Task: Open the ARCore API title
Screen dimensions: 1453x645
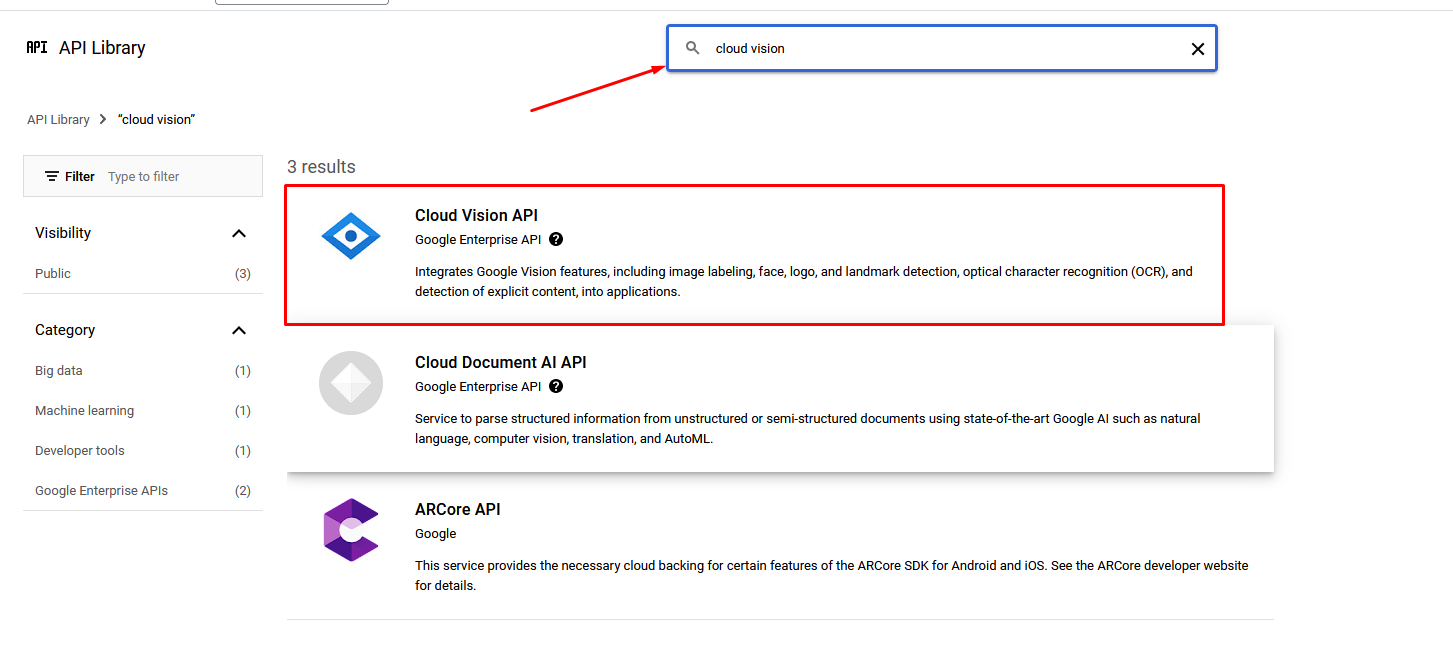Action: pos(457,509)
